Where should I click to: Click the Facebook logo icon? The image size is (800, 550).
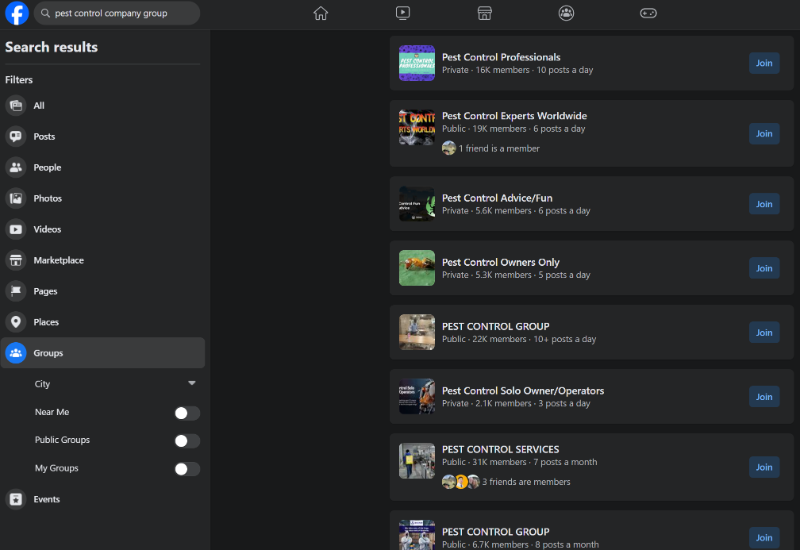click(x=16, y=13)
